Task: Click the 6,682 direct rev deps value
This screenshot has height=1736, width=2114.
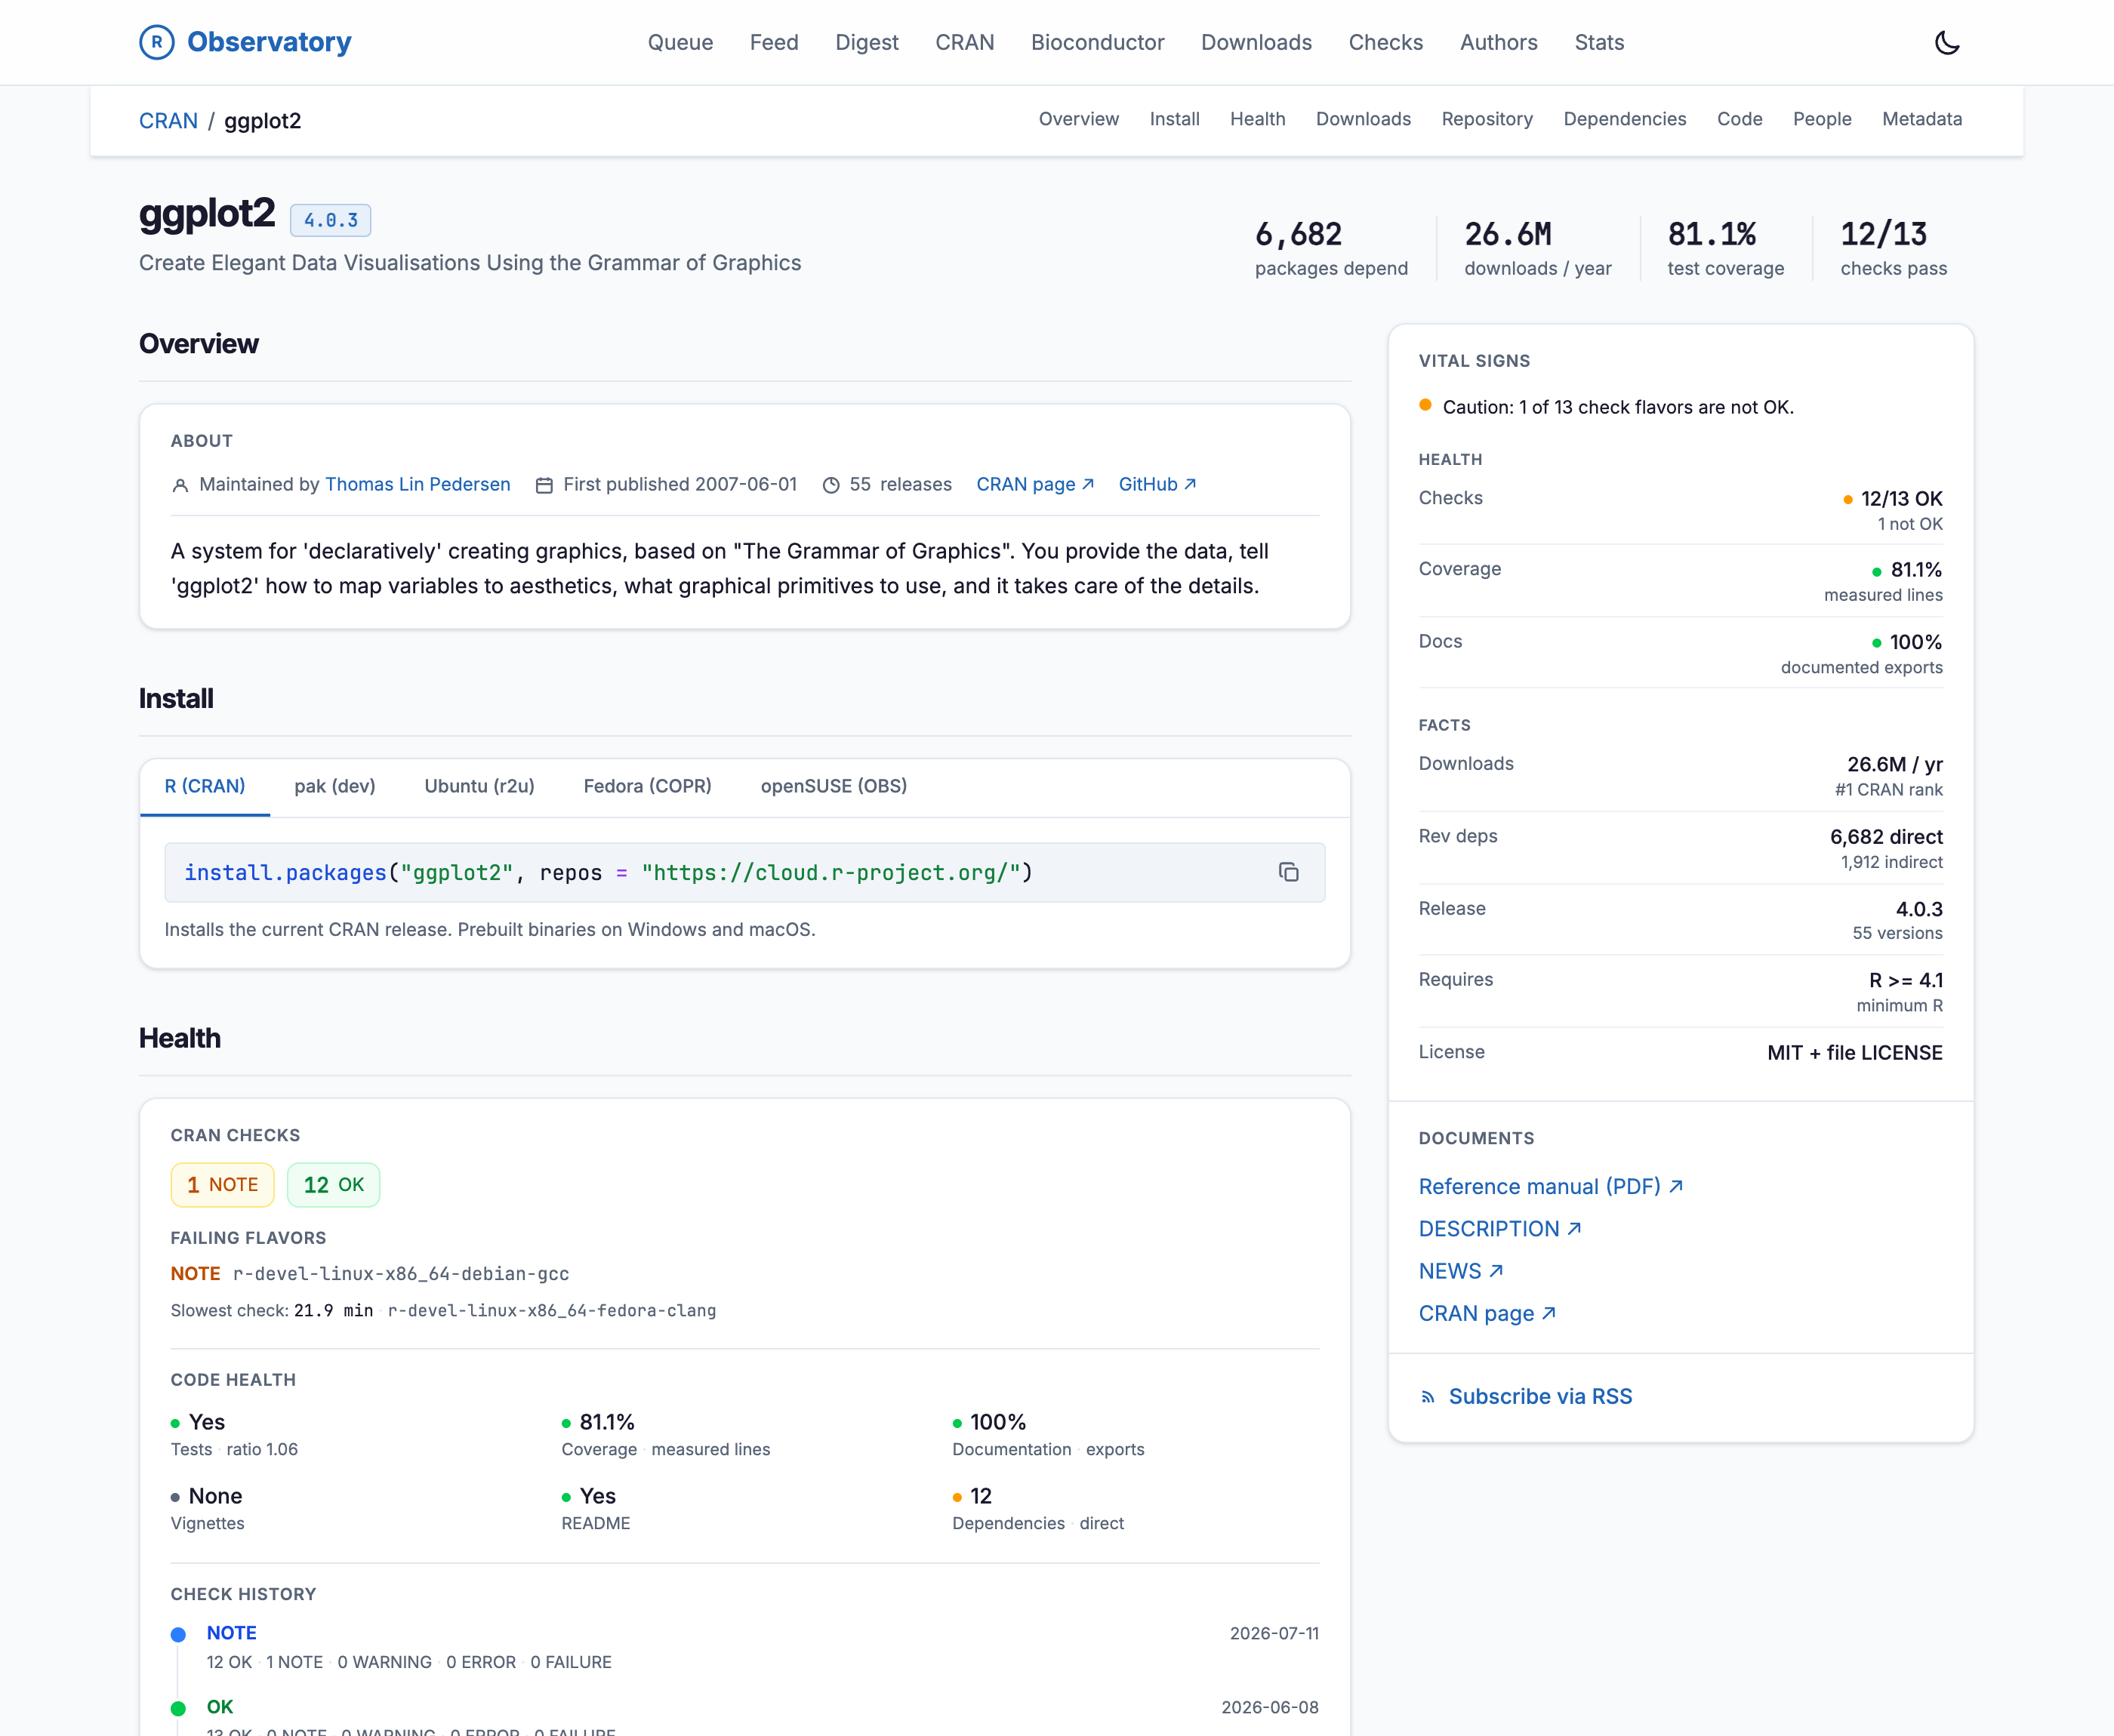Action: click(1886, 836)
